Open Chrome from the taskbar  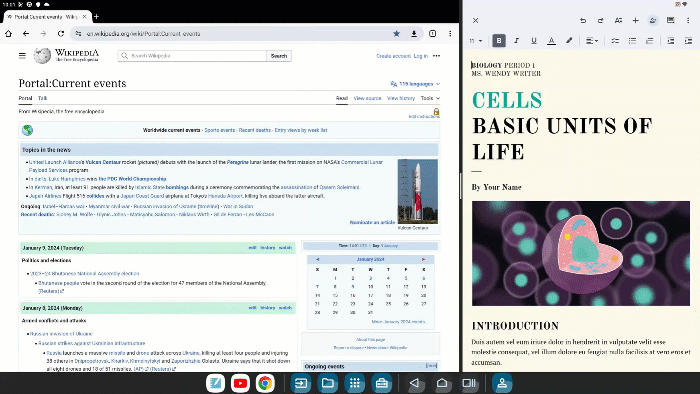[x=265, y=383]
